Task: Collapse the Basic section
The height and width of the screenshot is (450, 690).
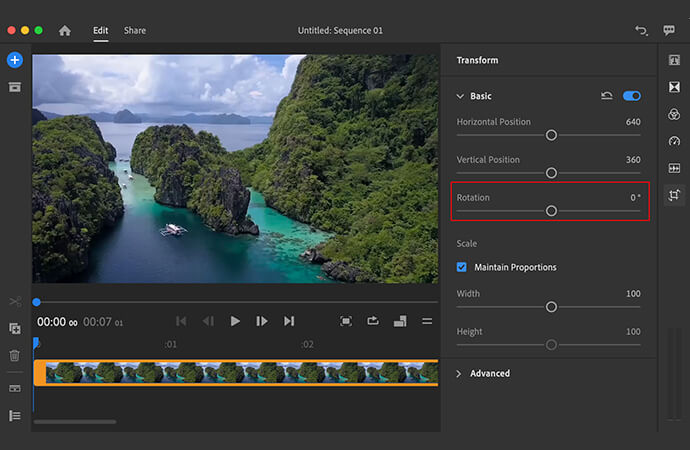Action: click(460, 96)
